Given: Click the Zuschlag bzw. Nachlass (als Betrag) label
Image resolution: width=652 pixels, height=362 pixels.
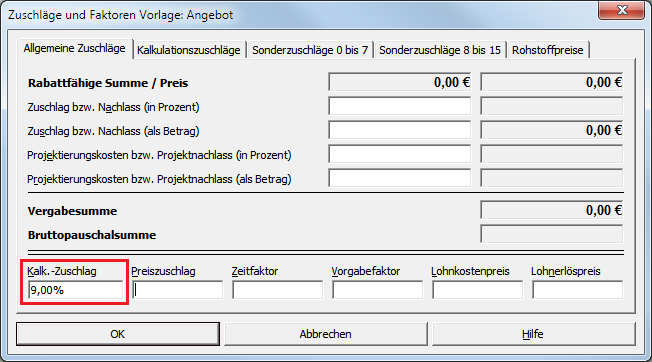Looking at the screenshot, I should [x=114, y=131].
